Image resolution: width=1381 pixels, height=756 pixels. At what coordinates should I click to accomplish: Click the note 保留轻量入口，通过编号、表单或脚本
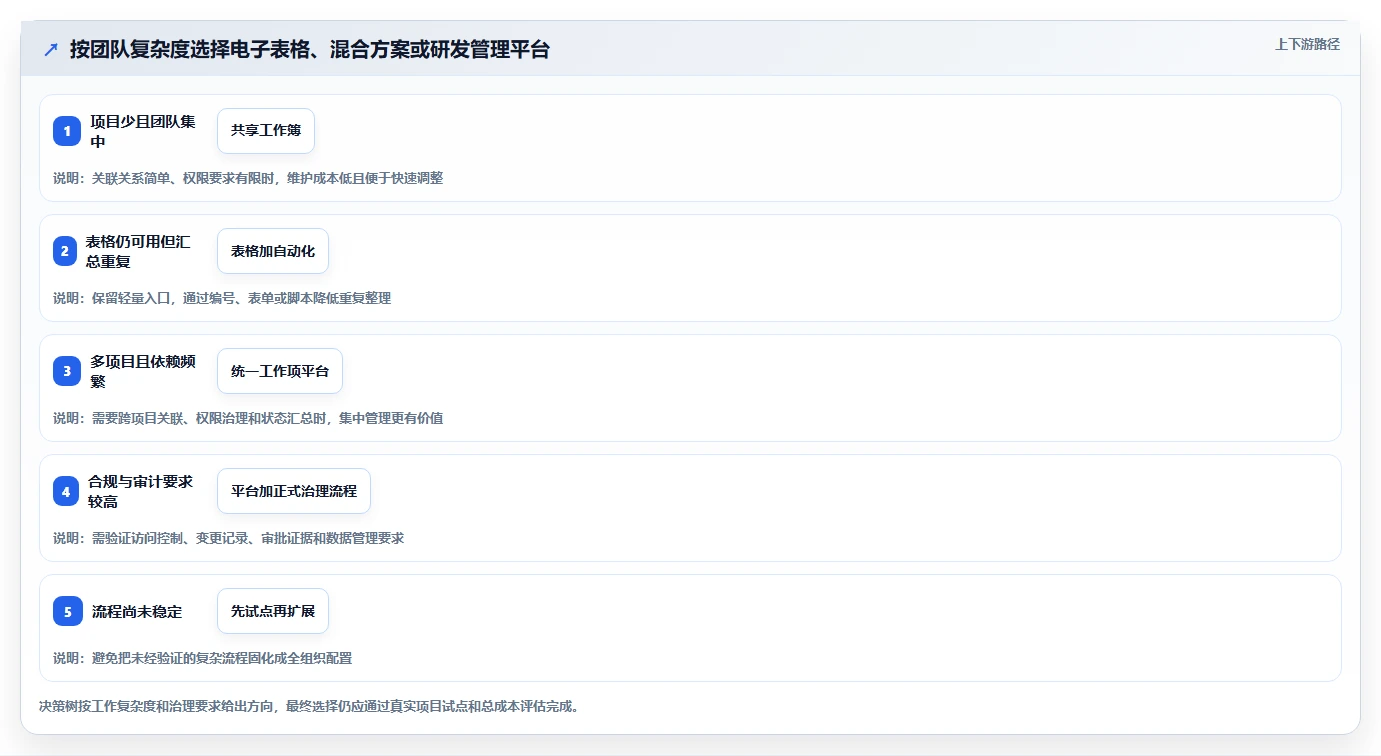tap(207, 298)
